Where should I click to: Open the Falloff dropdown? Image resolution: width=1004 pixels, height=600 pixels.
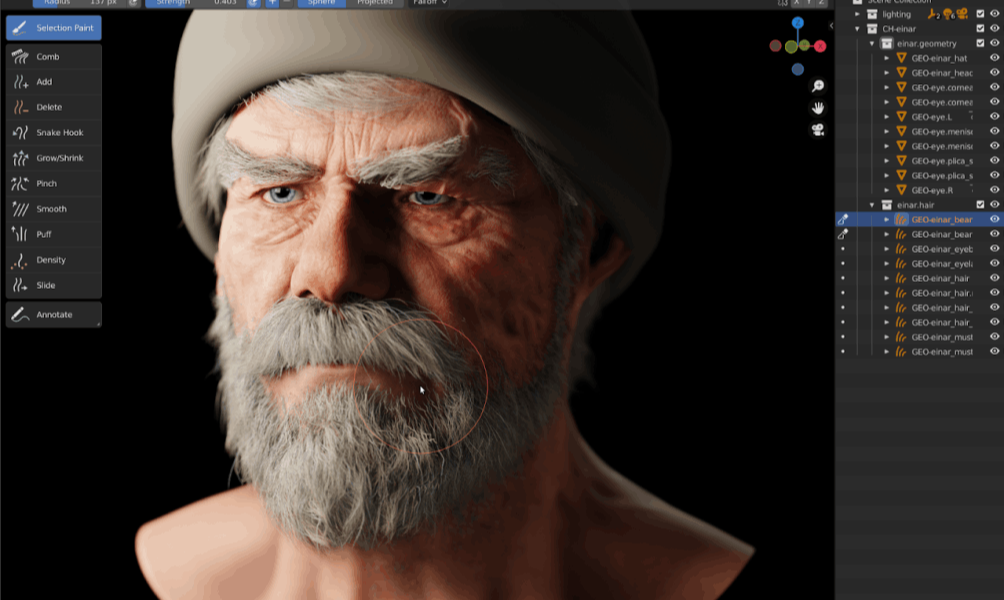point(430,3)
